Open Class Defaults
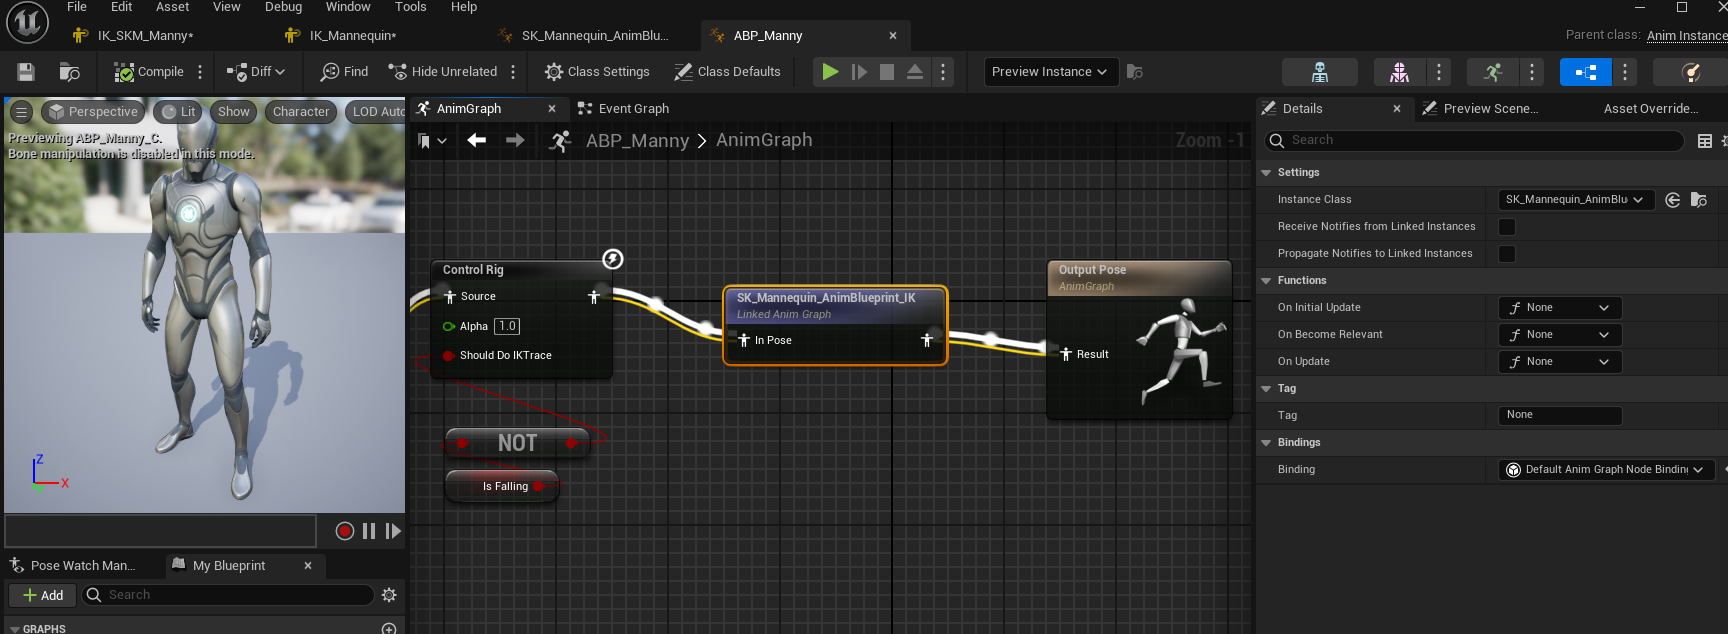This screenshot has height=634, width=1728. (727, 72)
